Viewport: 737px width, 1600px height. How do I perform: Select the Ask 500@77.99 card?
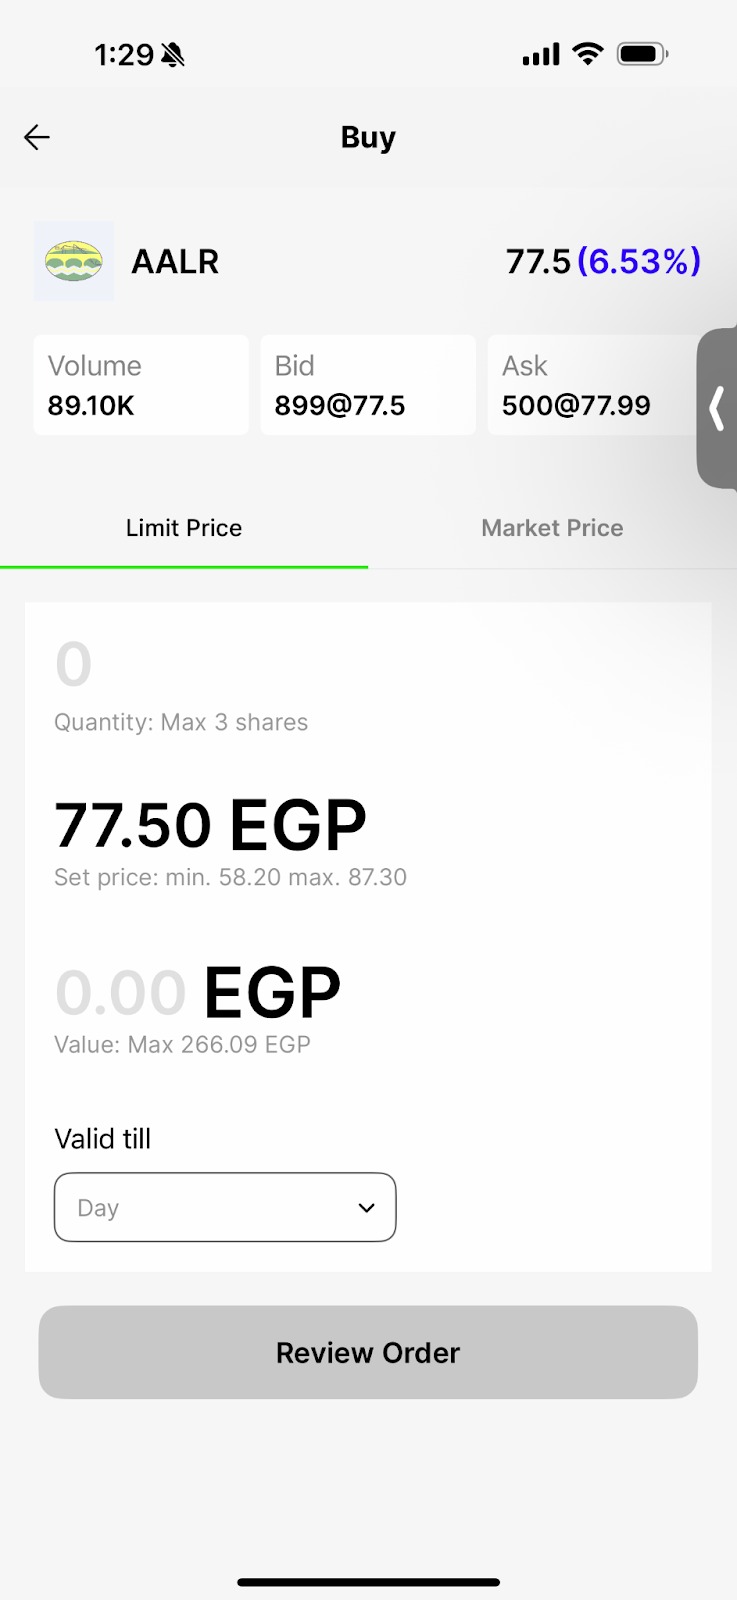click(x=592, y=385)
